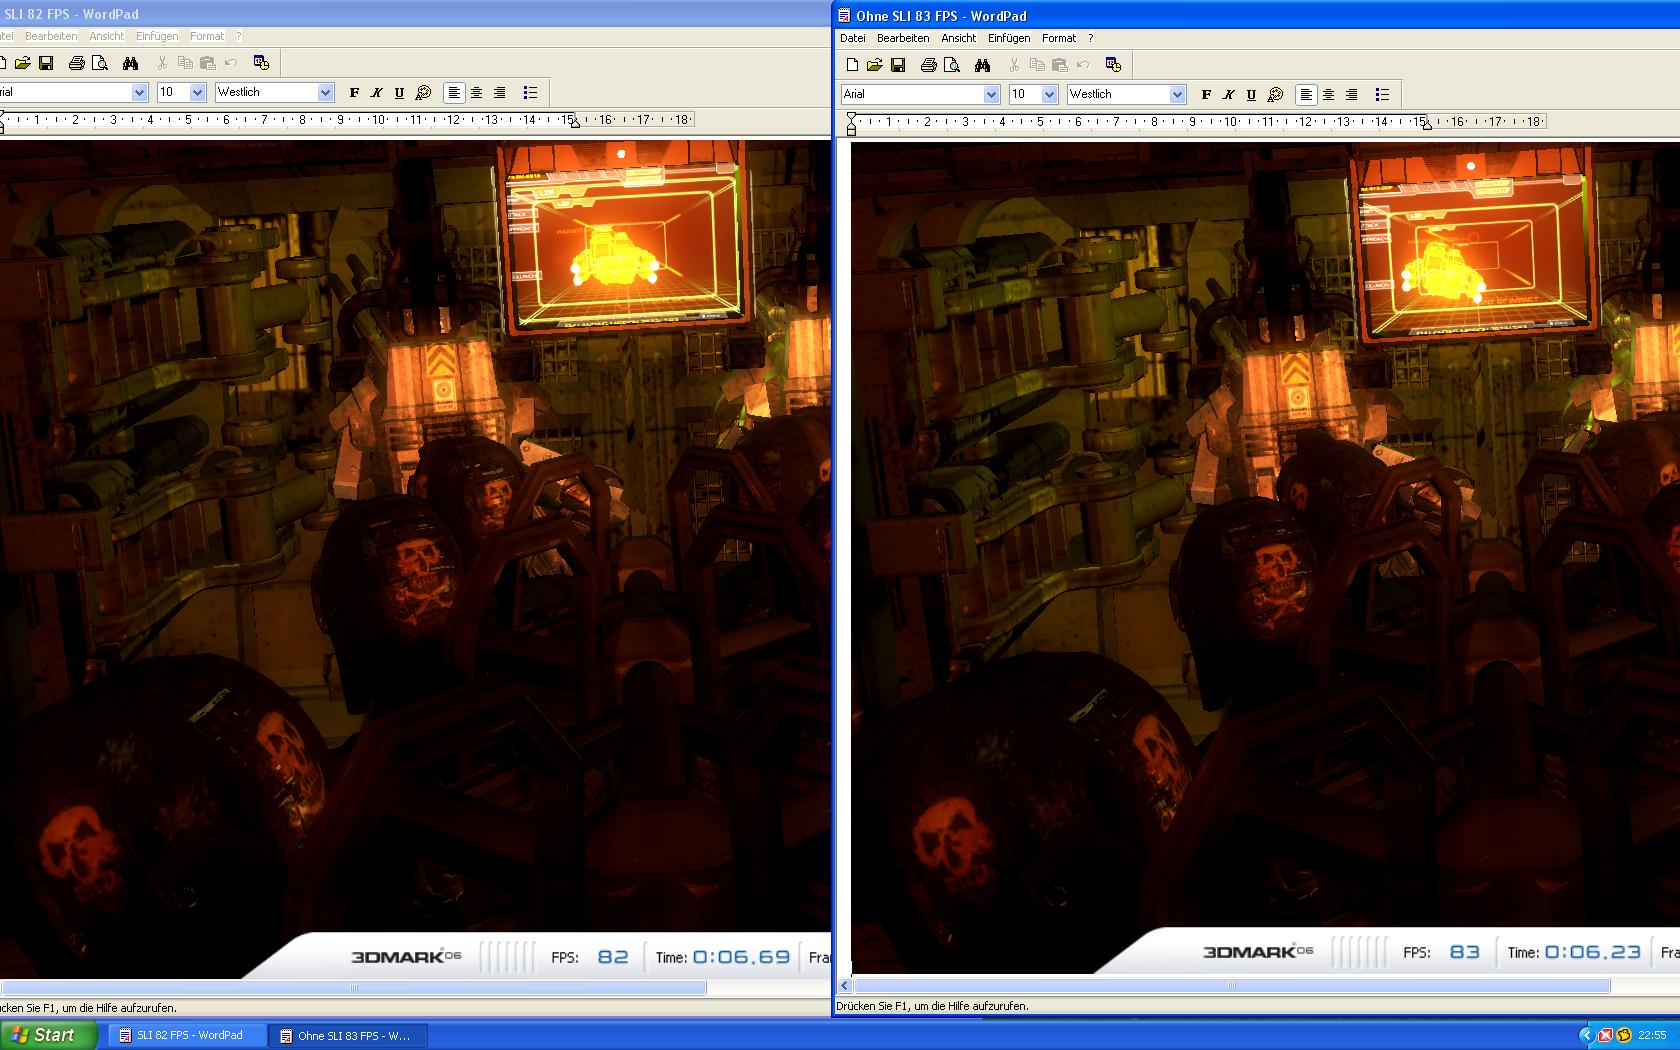This screenshot has height=1050, width=1680.
Task: Click the Cut scissors icon in Ohne SLI 83 FPS window
Action: [1014, 65]
